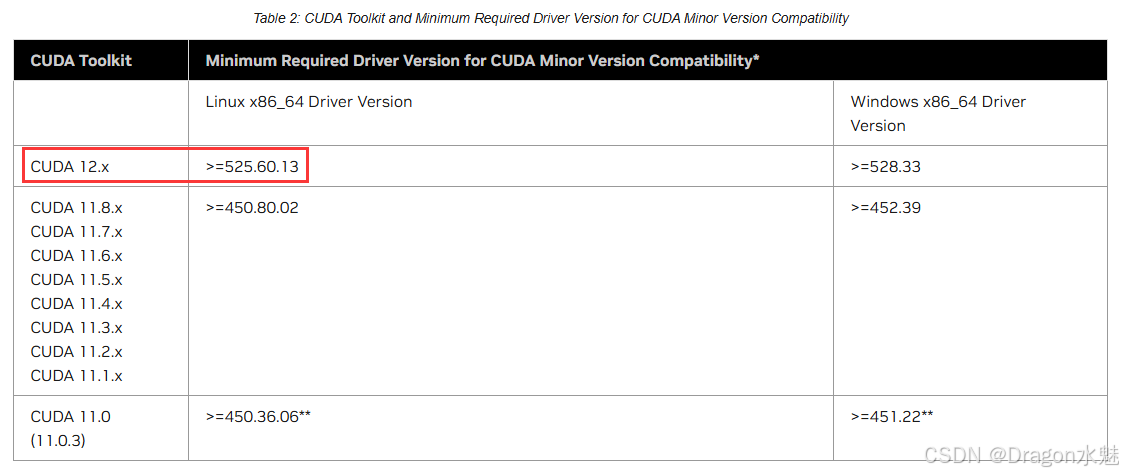Click the CUDA 11.8.x entry
The width and height of the screenshot is (1123, 475).
pyautogui.click(x=77, y=208)
